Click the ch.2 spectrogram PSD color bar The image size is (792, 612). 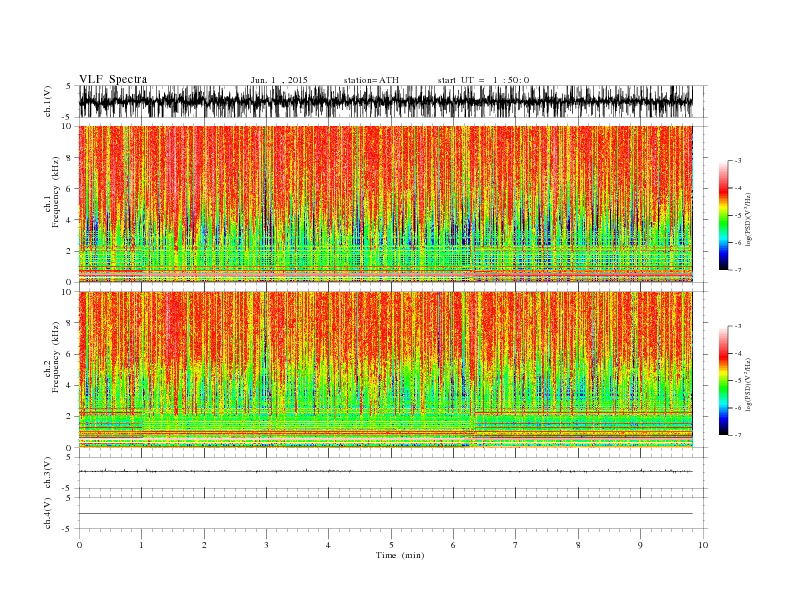(723, 381)
